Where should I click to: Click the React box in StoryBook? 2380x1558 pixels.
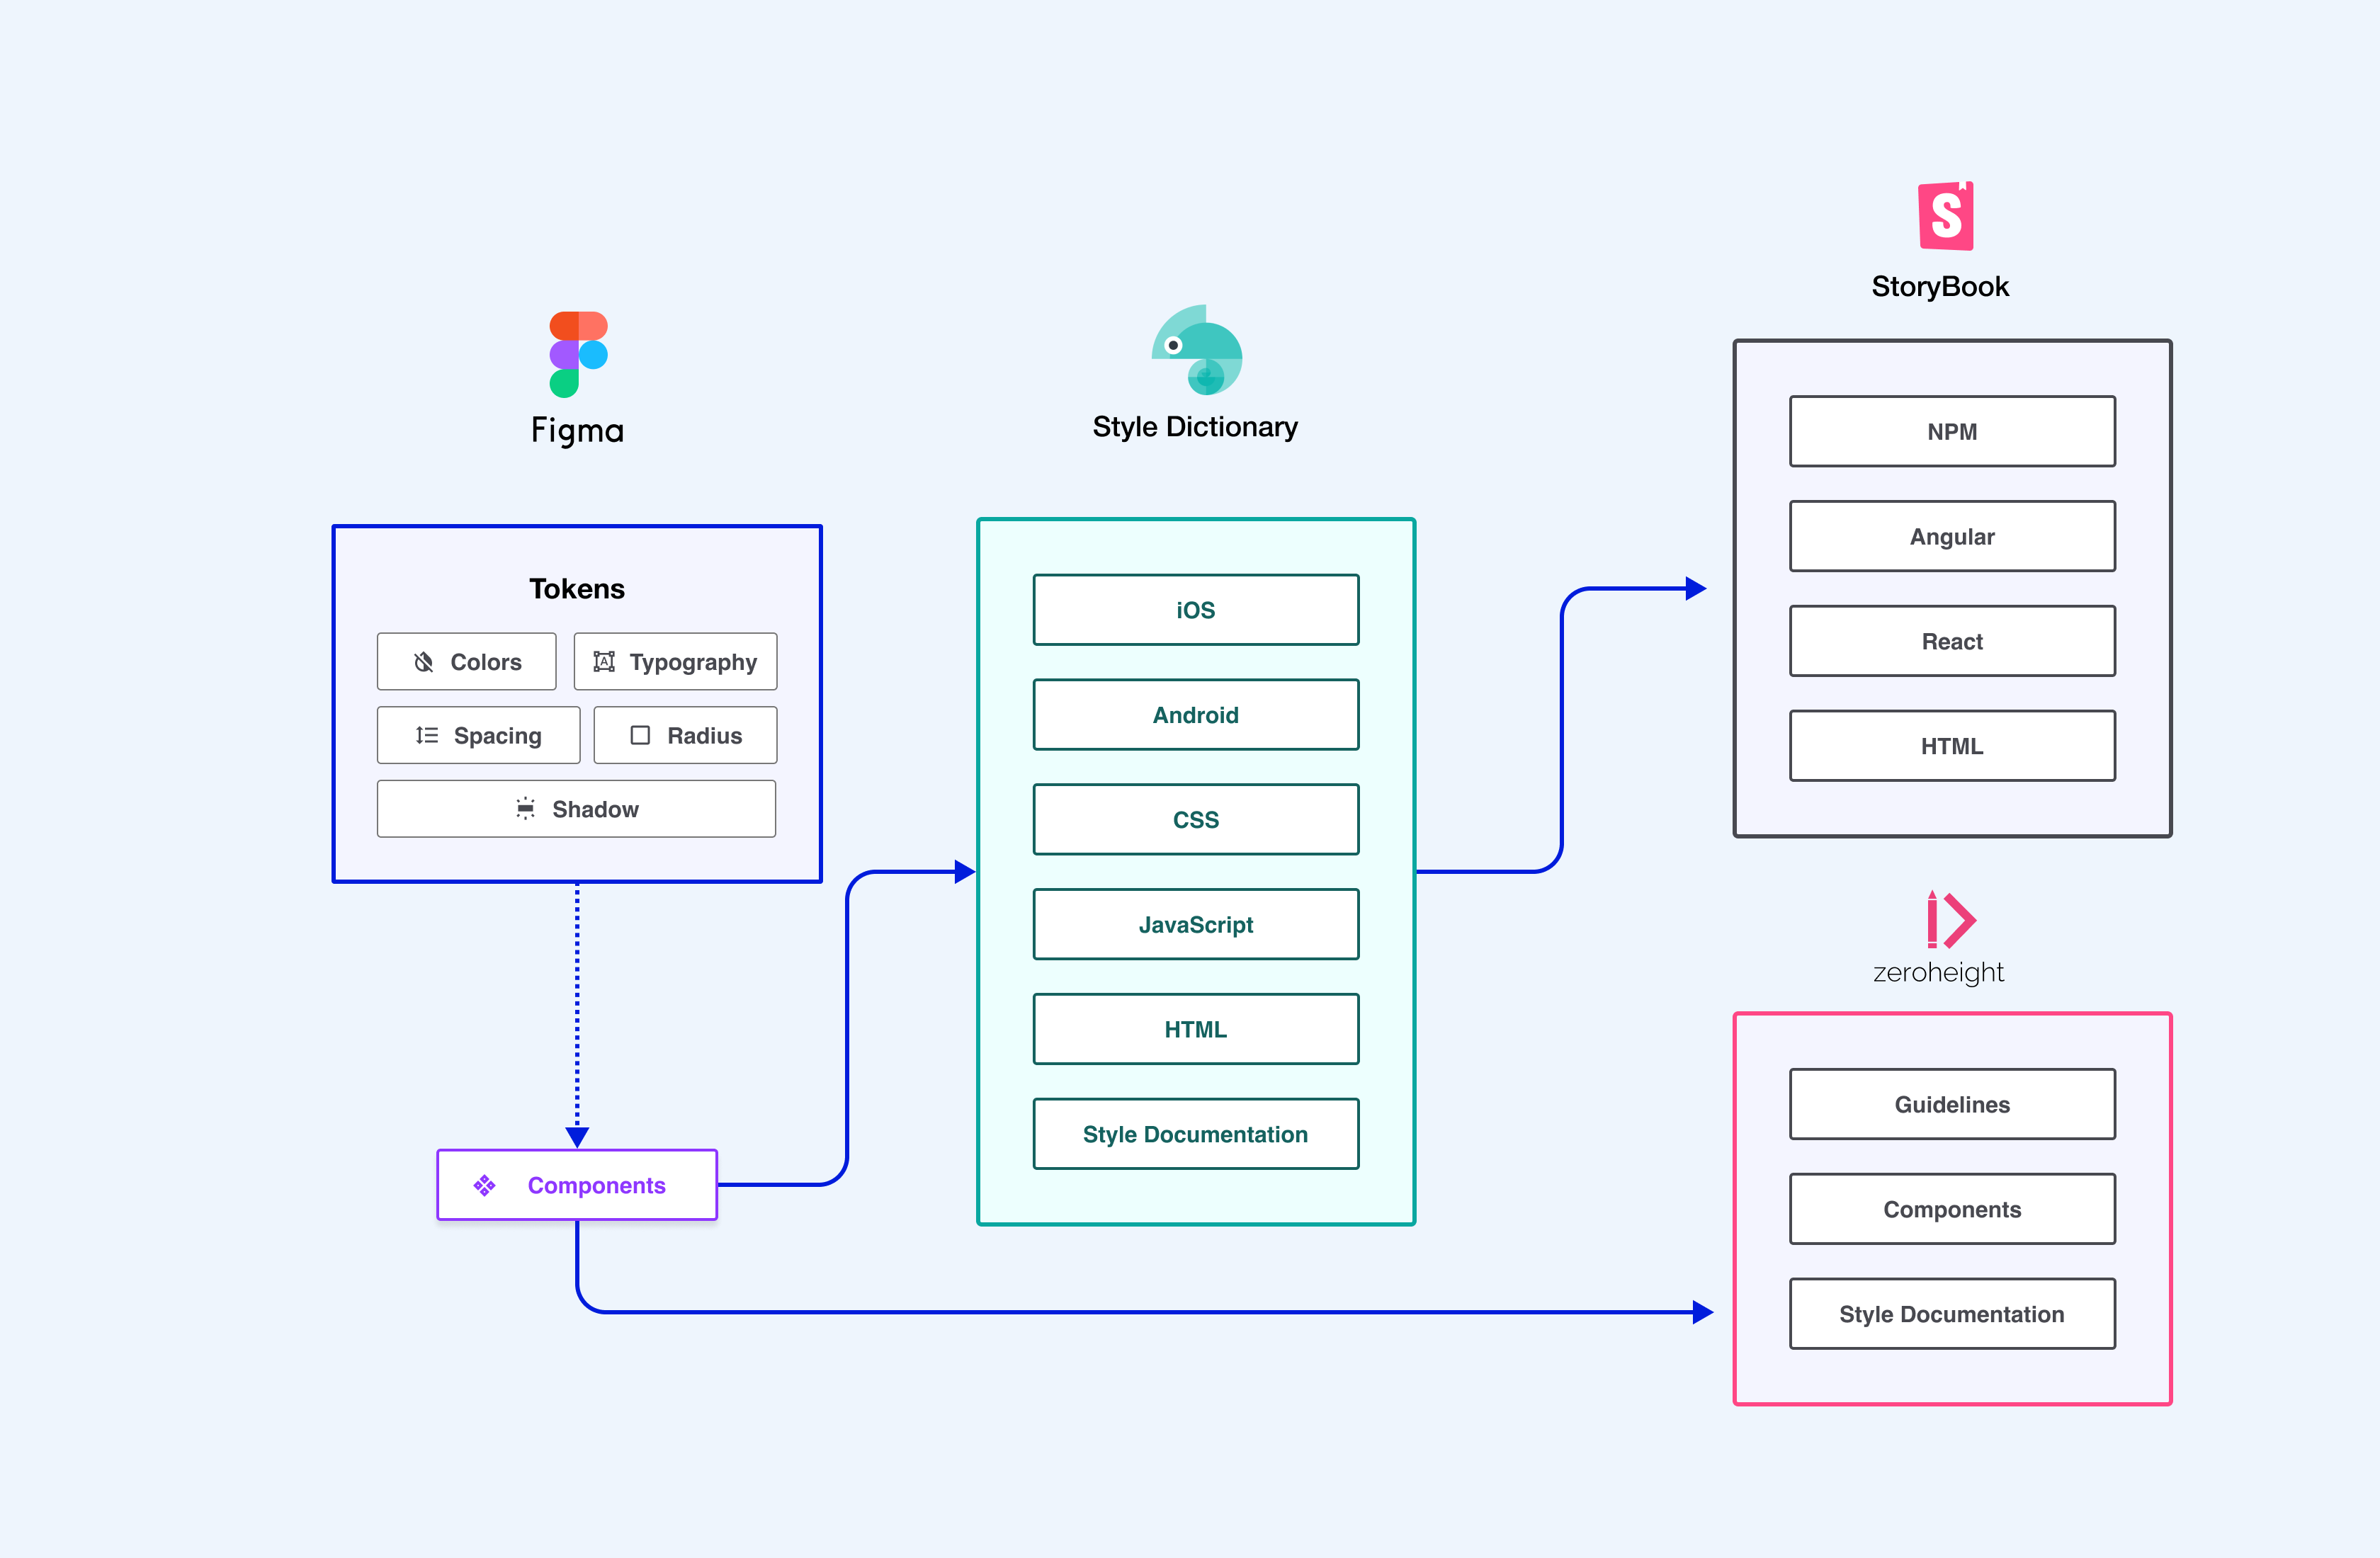point(1952,641)
